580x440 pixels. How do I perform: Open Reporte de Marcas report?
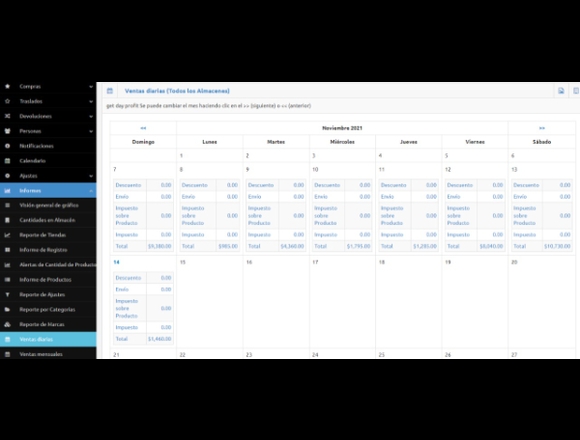click(x=48, y=324)
